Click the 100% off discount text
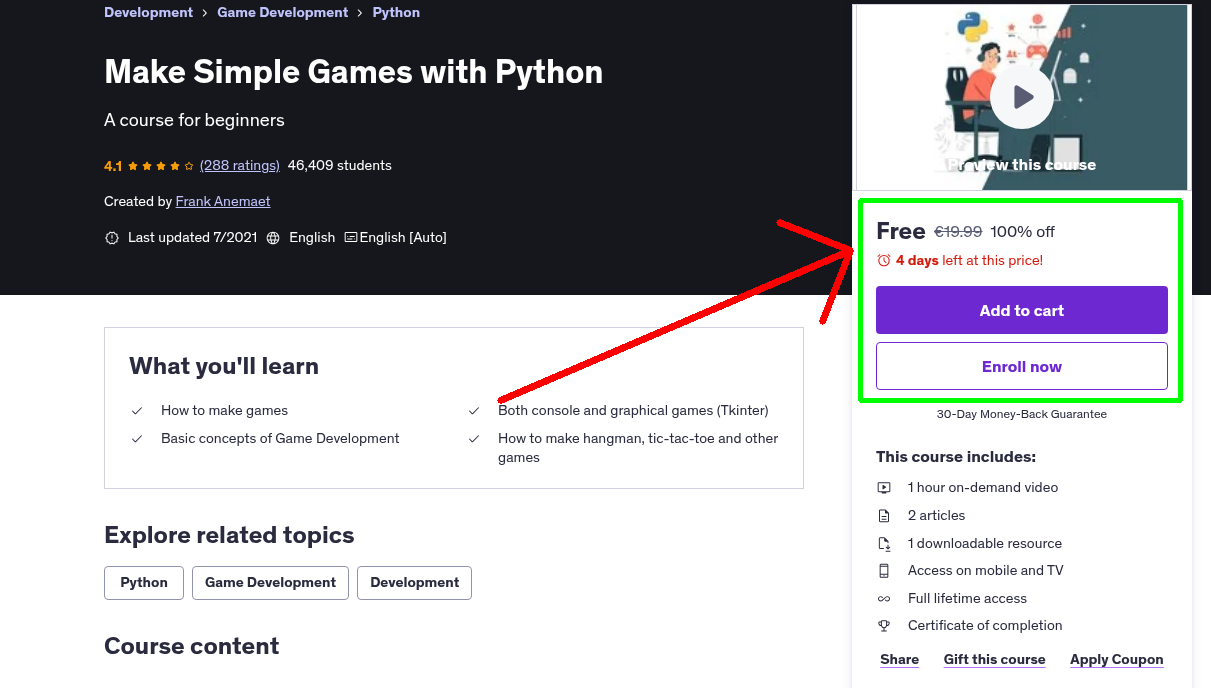Image resolution: width=1211 pixels, height=688 pixels. coord(1023,232)
